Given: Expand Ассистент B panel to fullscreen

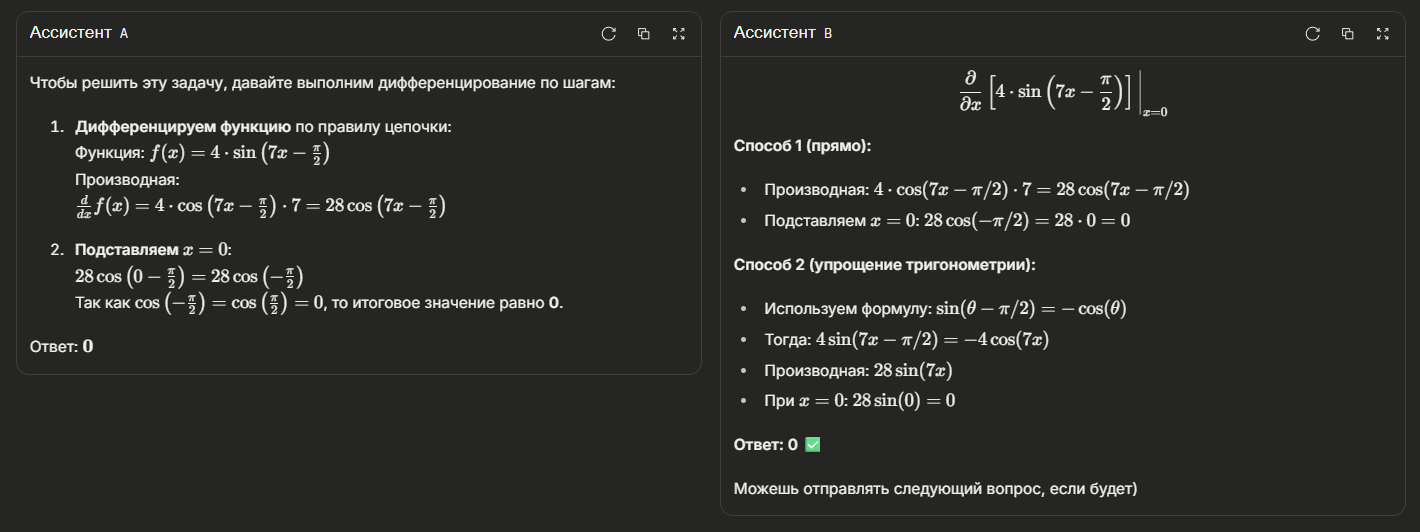Looking at the screenshot, I should [x=1383, y=34].
